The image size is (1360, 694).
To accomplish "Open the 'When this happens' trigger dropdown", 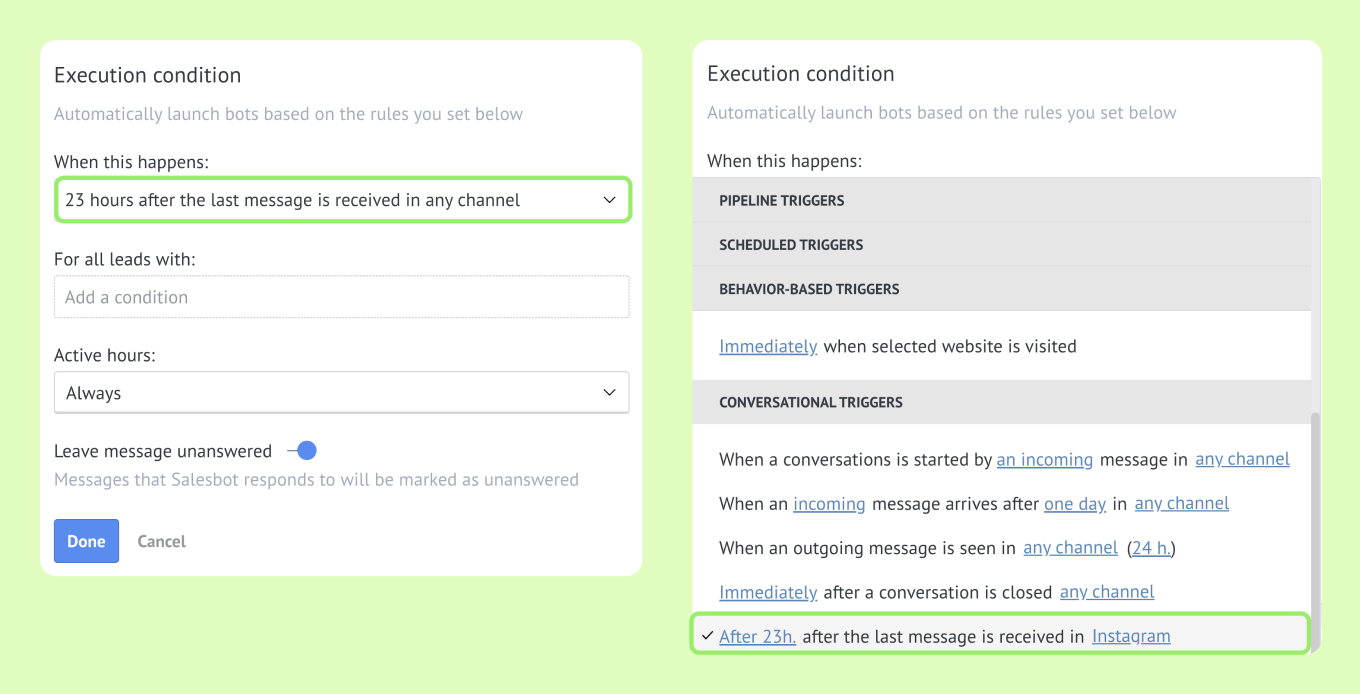I will coord(342,200).
